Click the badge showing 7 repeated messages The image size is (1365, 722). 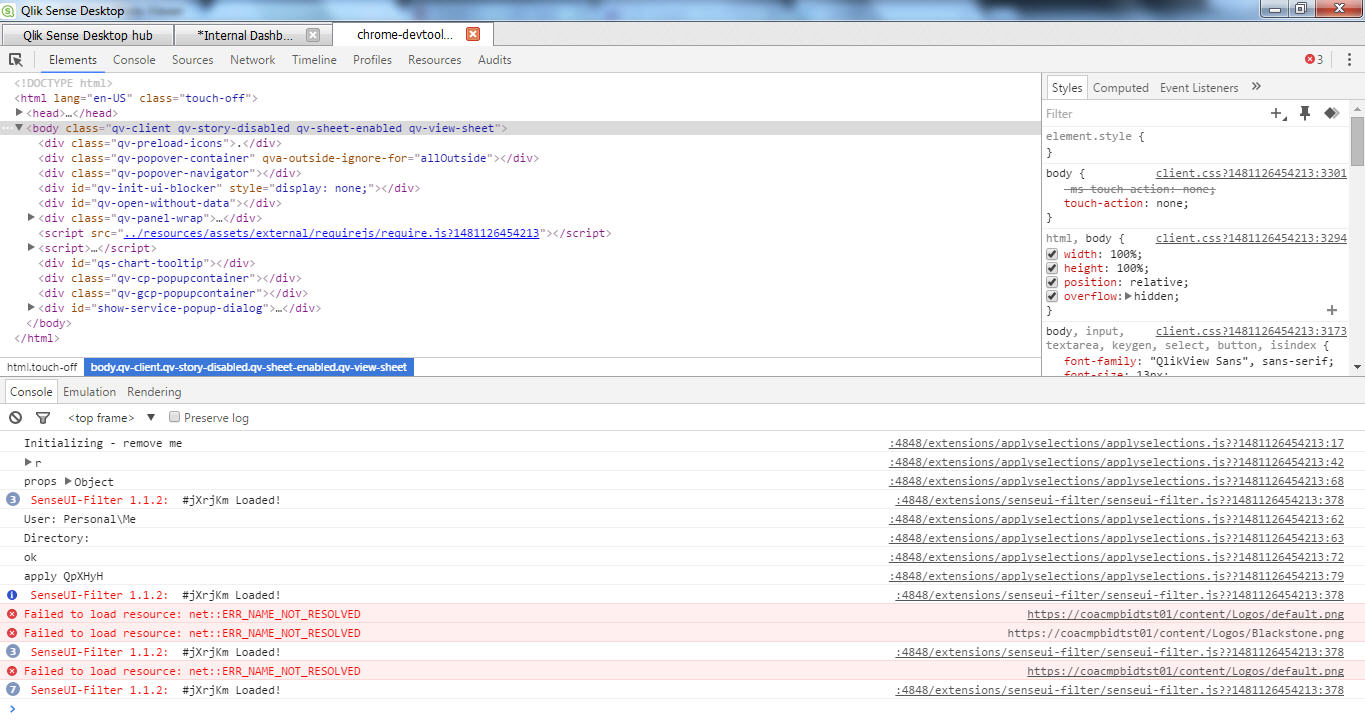[x=12, y=690]
